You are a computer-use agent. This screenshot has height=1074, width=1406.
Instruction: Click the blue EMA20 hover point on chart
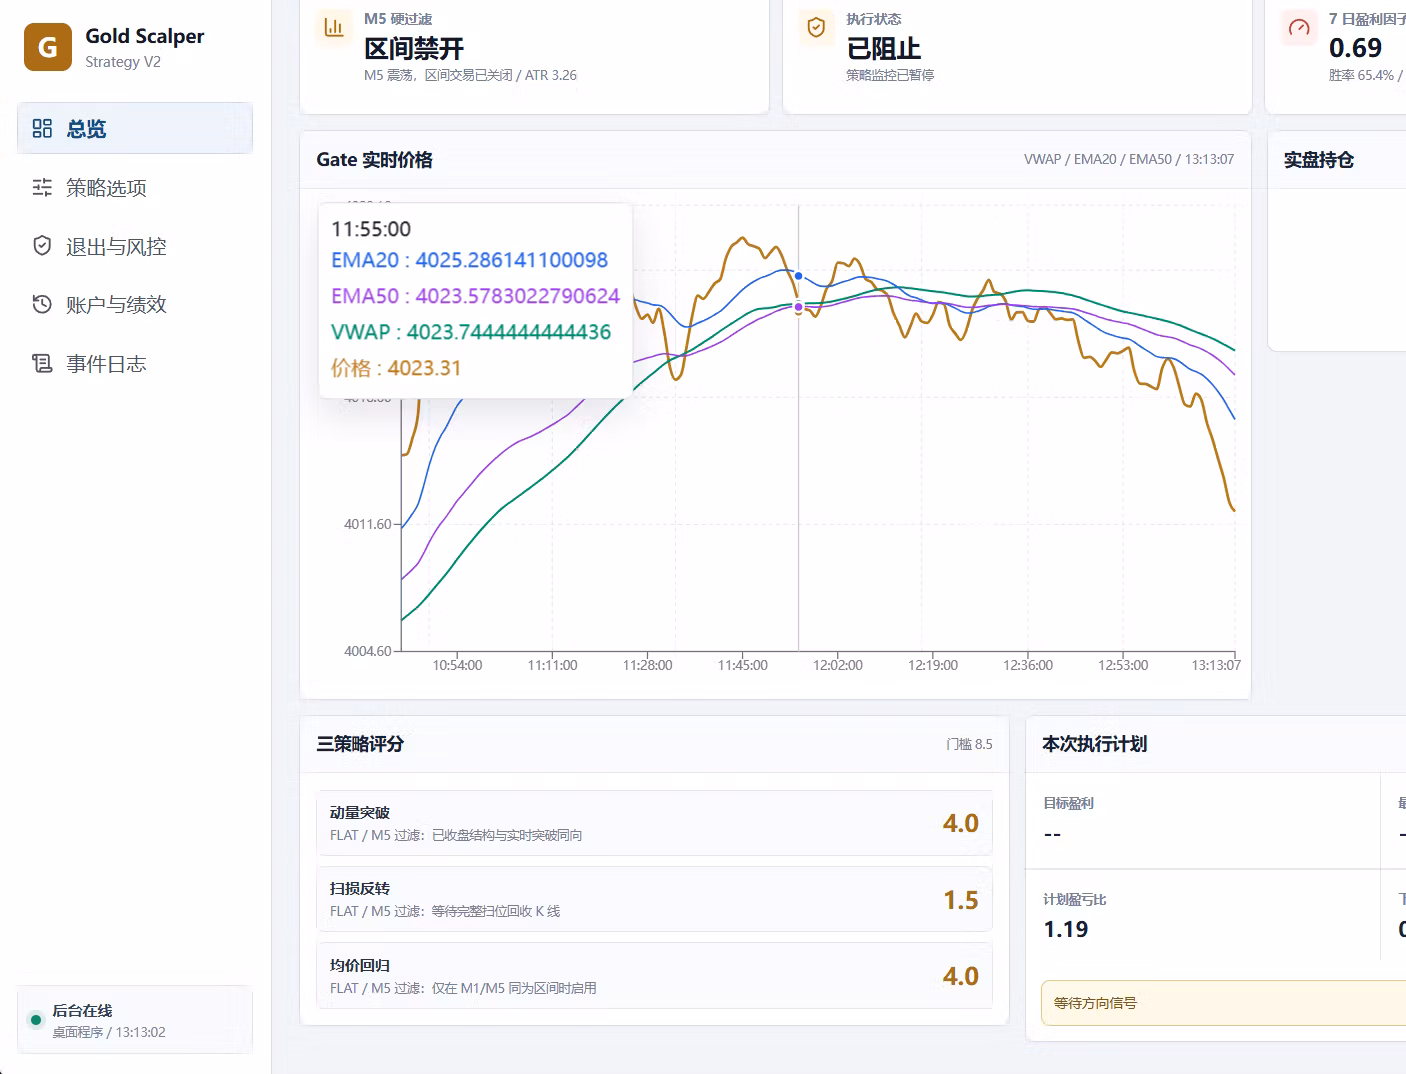click(x=798, y=275)
